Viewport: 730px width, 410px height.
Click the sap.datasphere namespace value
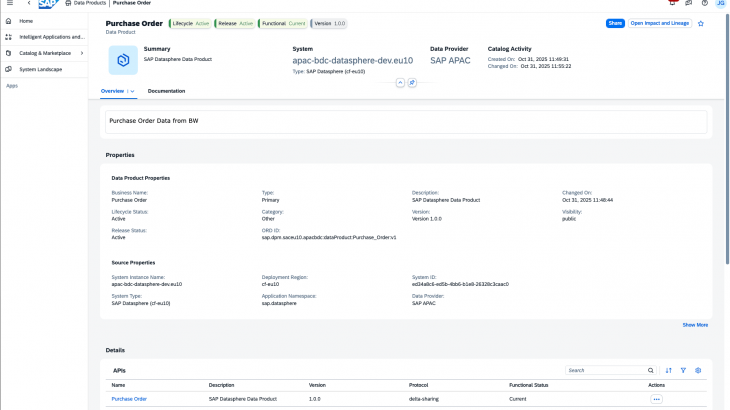point(279,303)
